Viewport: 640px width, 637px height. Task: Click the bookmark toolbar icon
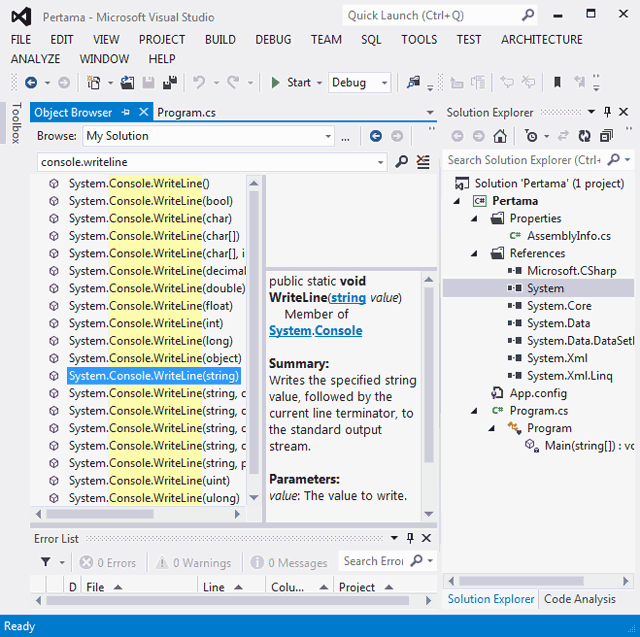(x=557, y=83)
